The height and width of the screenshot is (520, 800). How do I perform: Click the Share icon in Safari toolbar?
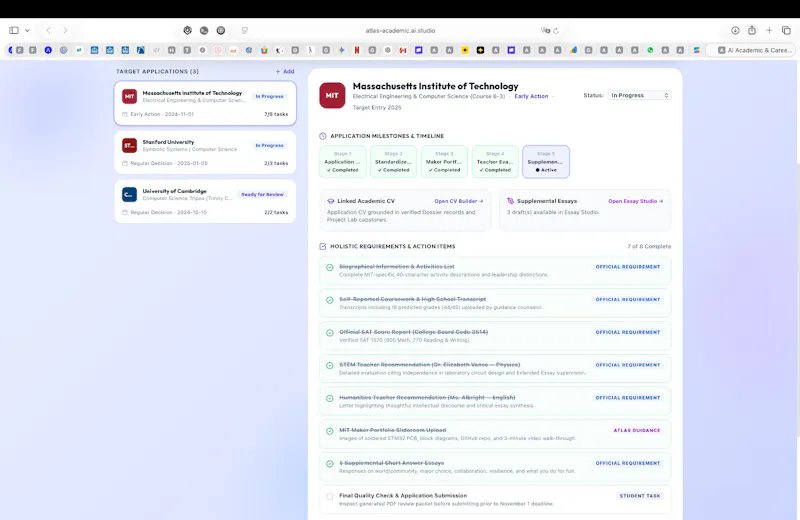click(x=752, y=30)
